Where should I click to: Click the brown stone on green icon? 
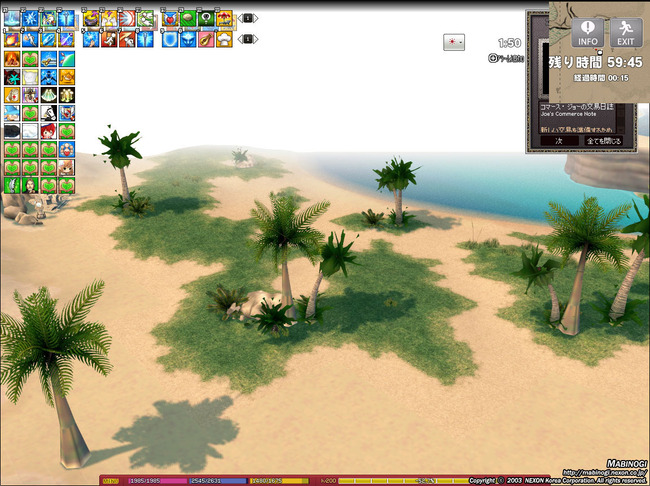pyautogui.click(x=188, y=19)
